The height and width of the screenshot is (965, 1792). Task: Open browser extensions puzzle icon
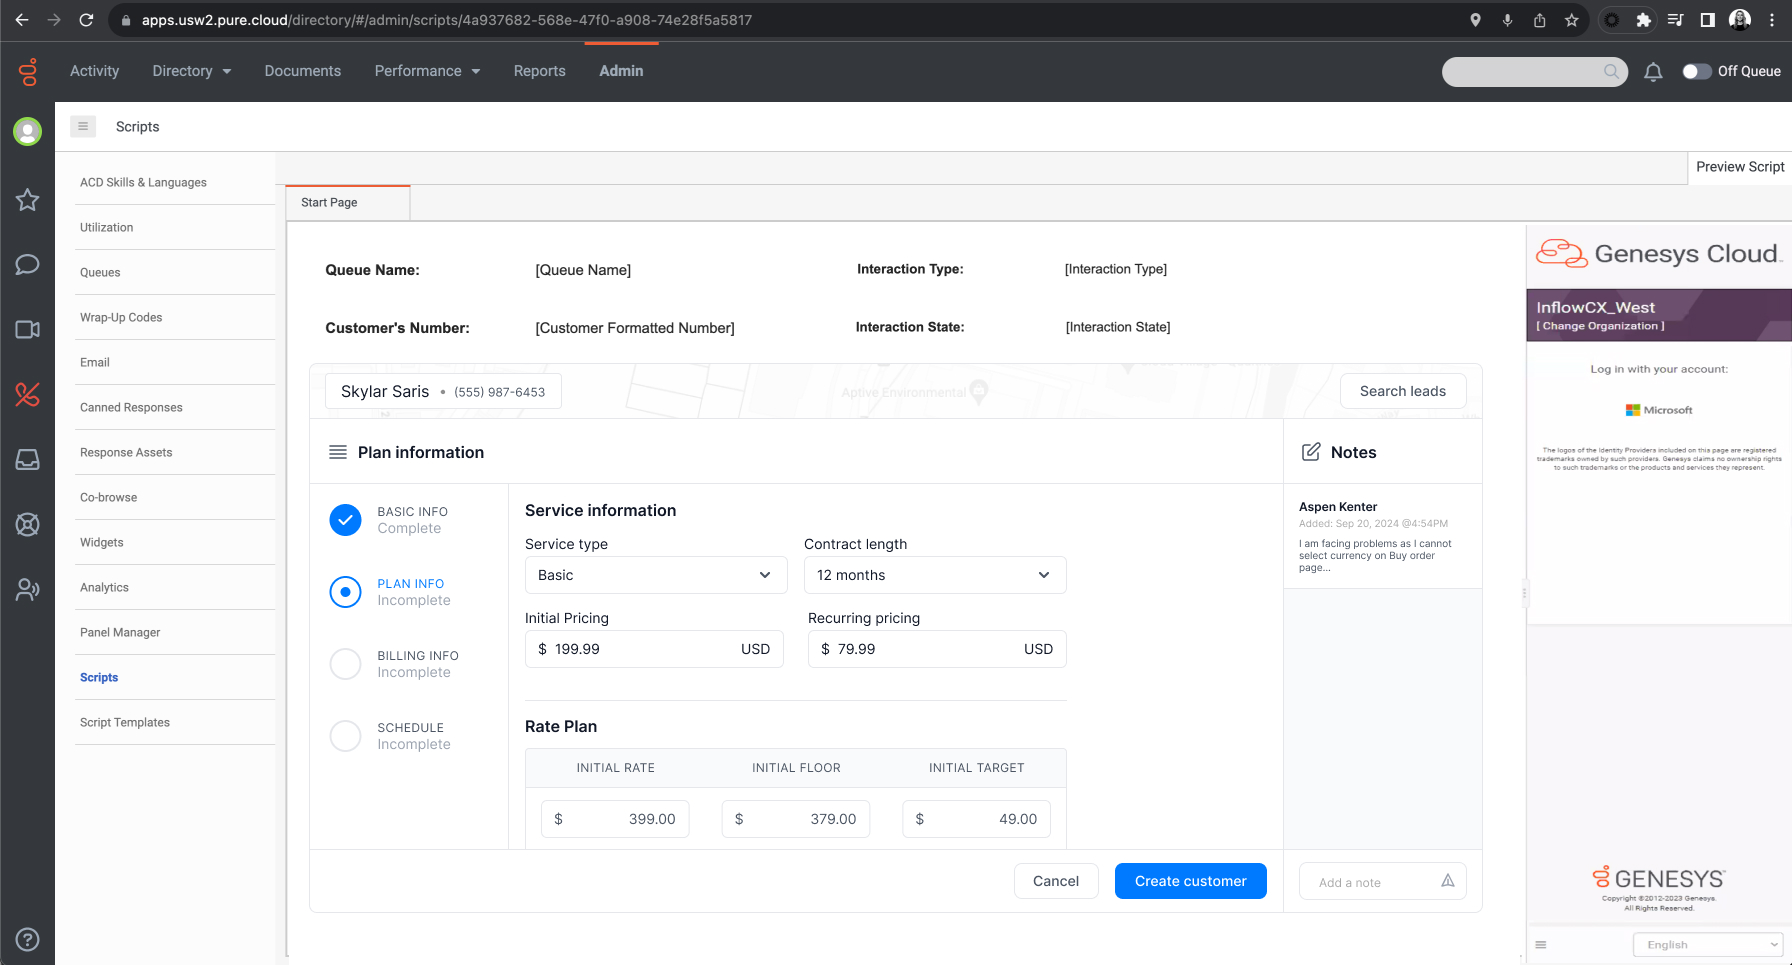click(x=1643, y=20)
